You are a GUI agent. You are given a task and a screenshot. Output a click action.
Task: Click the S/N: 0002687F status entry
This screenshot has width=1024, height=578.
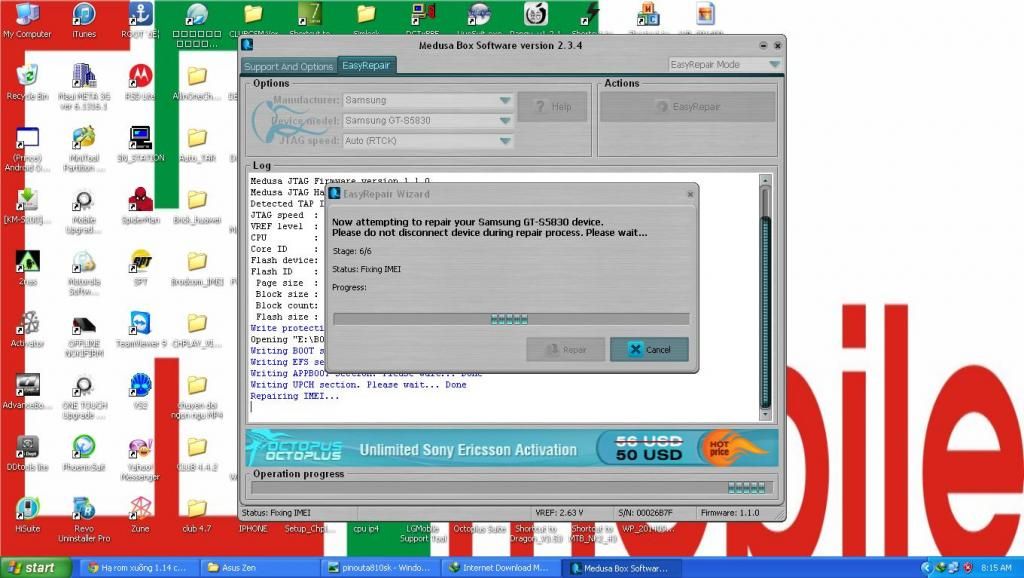click(x=645, y=513)
